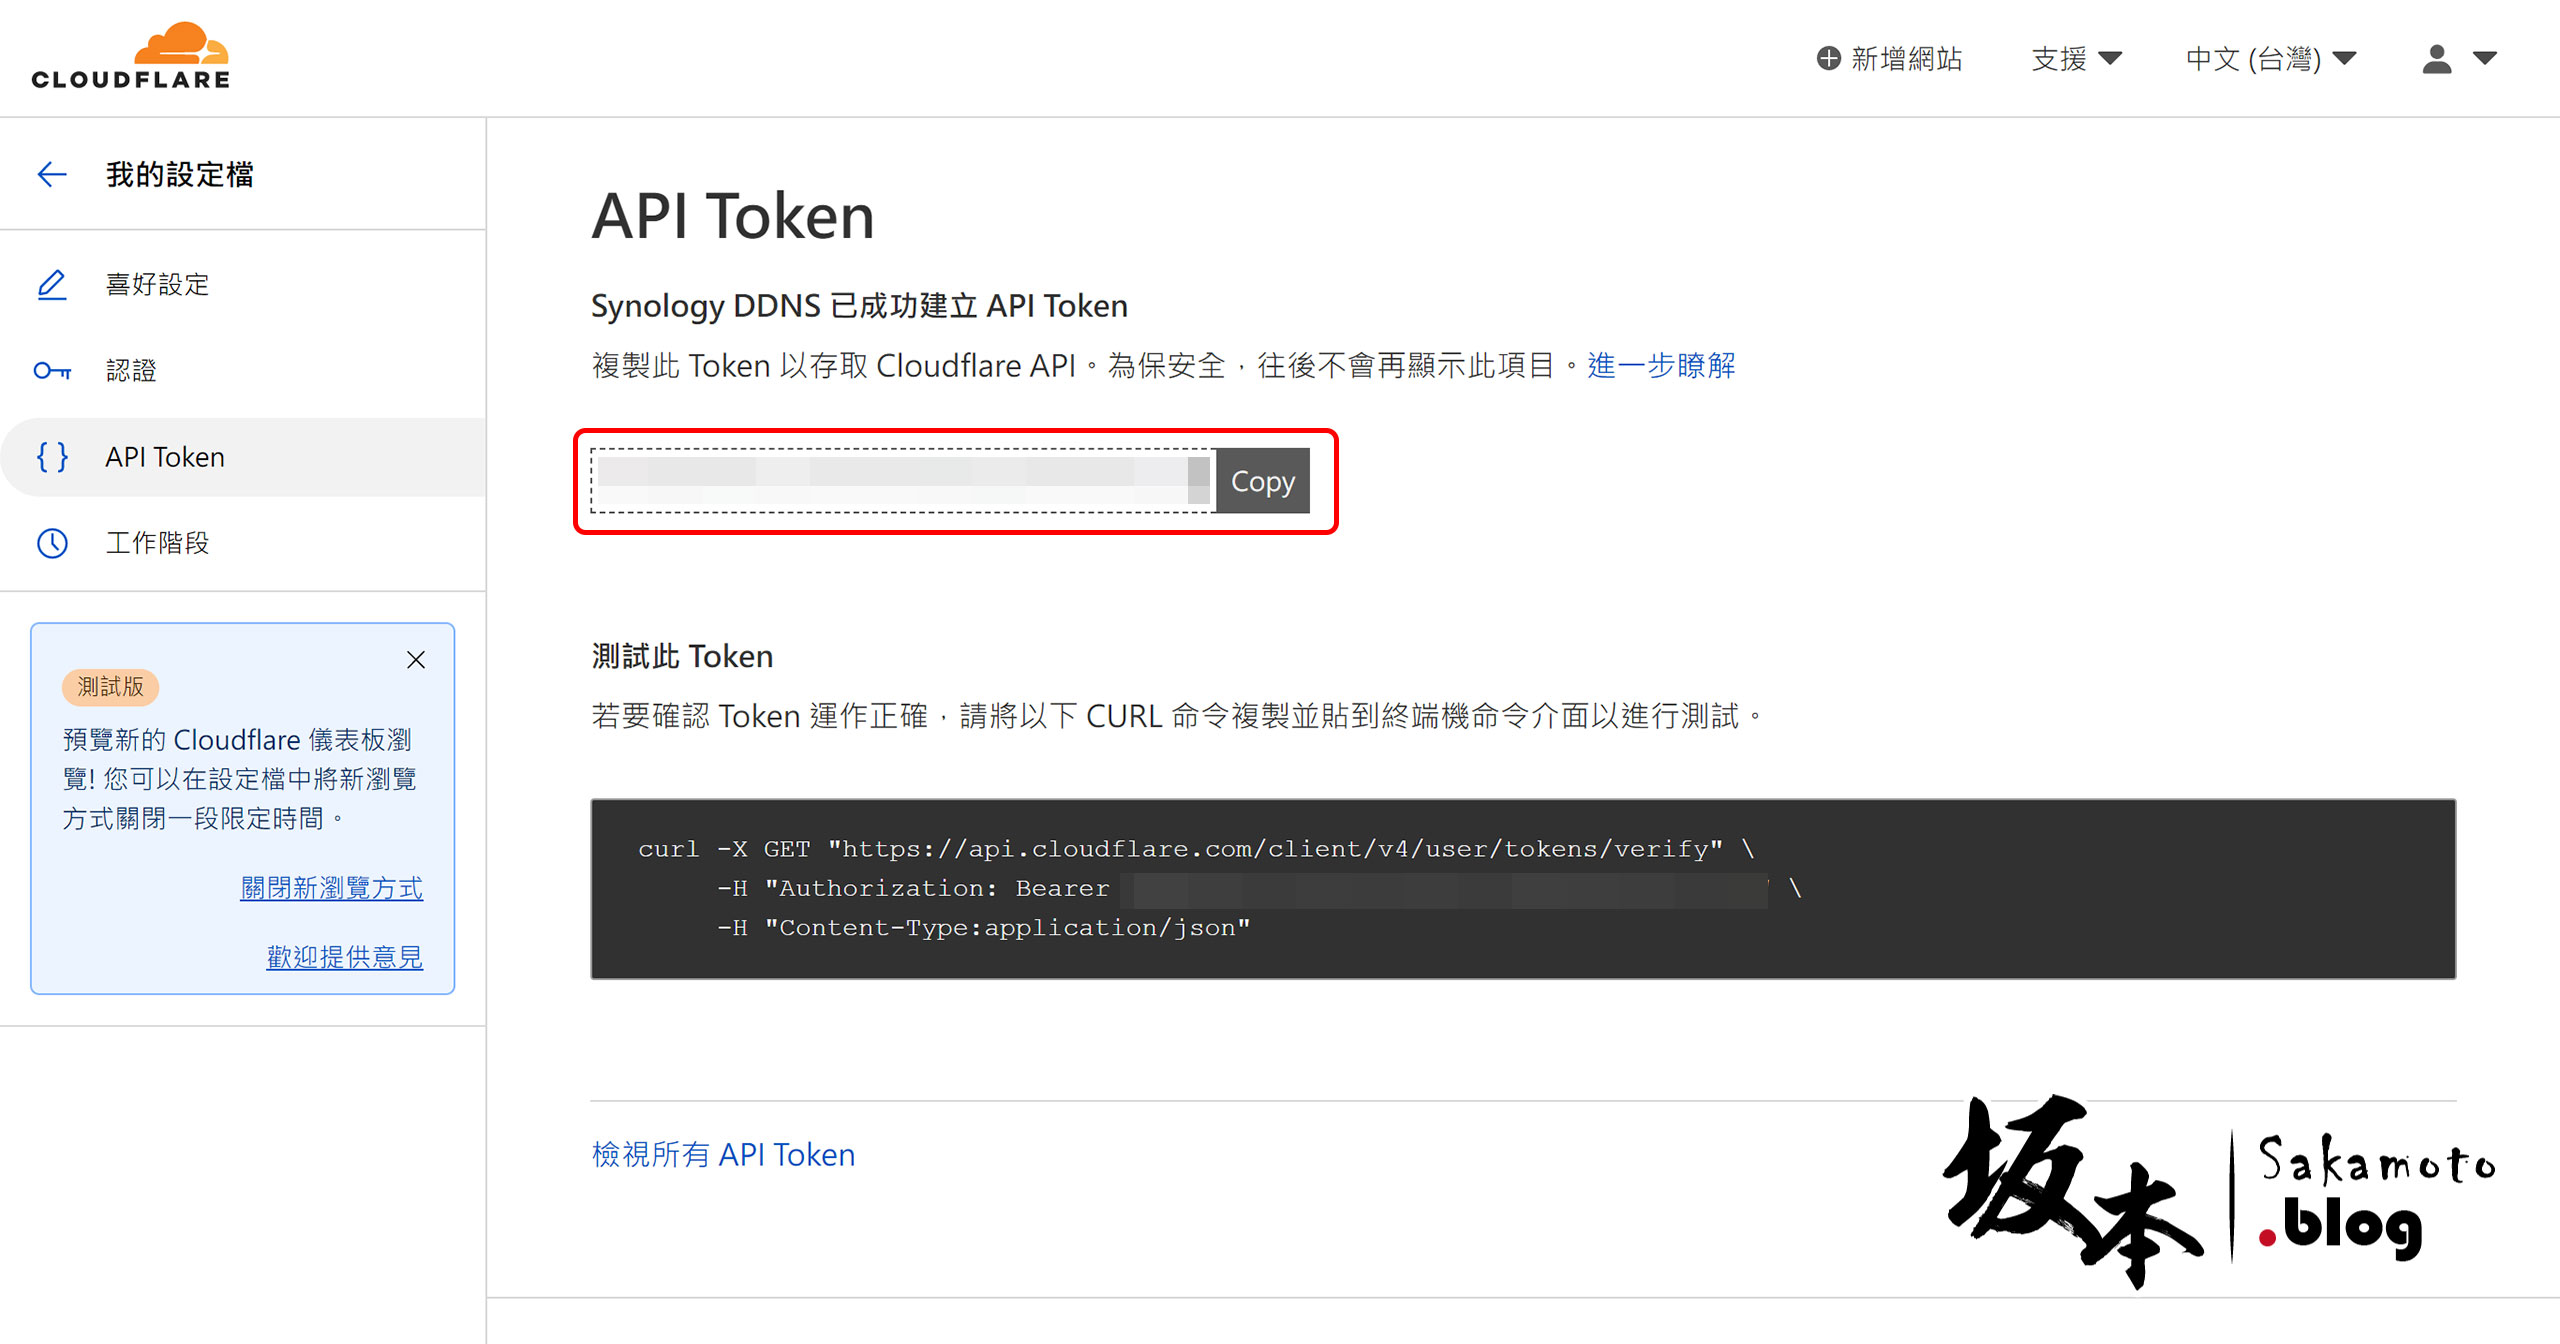Close the 測試版 preview notice
Screen dimensions: 2560x1344
point(416,659)
